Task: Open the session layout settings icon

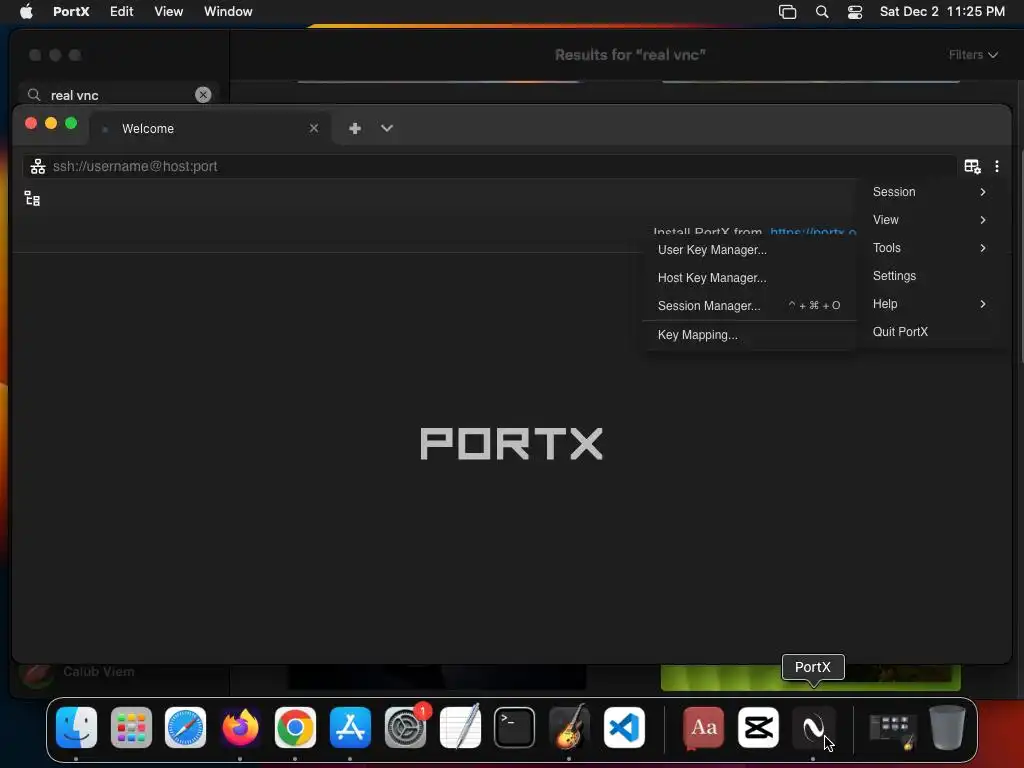Action: tap(972, 167)
